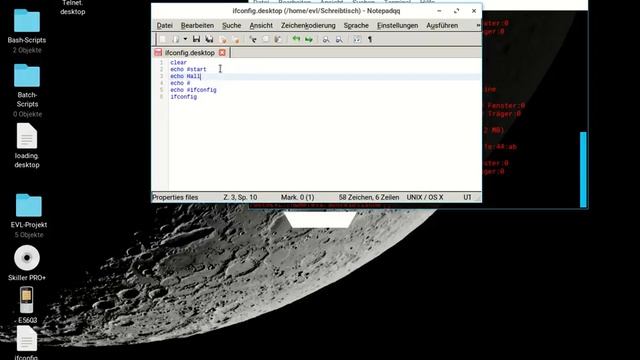
Task: Open the Bearbeiten menu
Action: [197, 25]
